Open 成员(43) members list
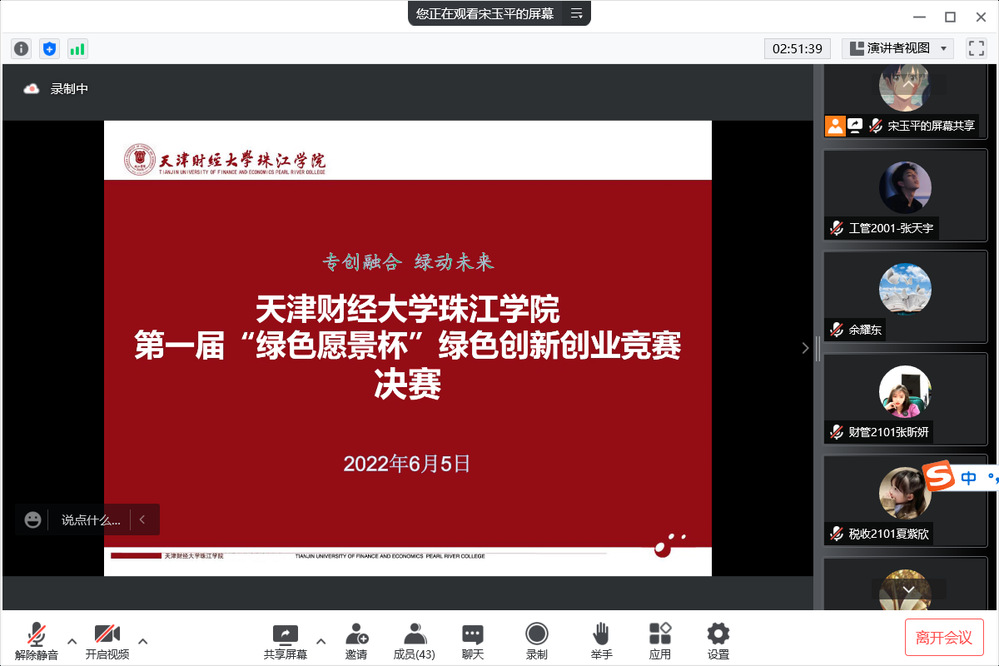This screenshot has height=666, width=999. (x=414, y=640)
